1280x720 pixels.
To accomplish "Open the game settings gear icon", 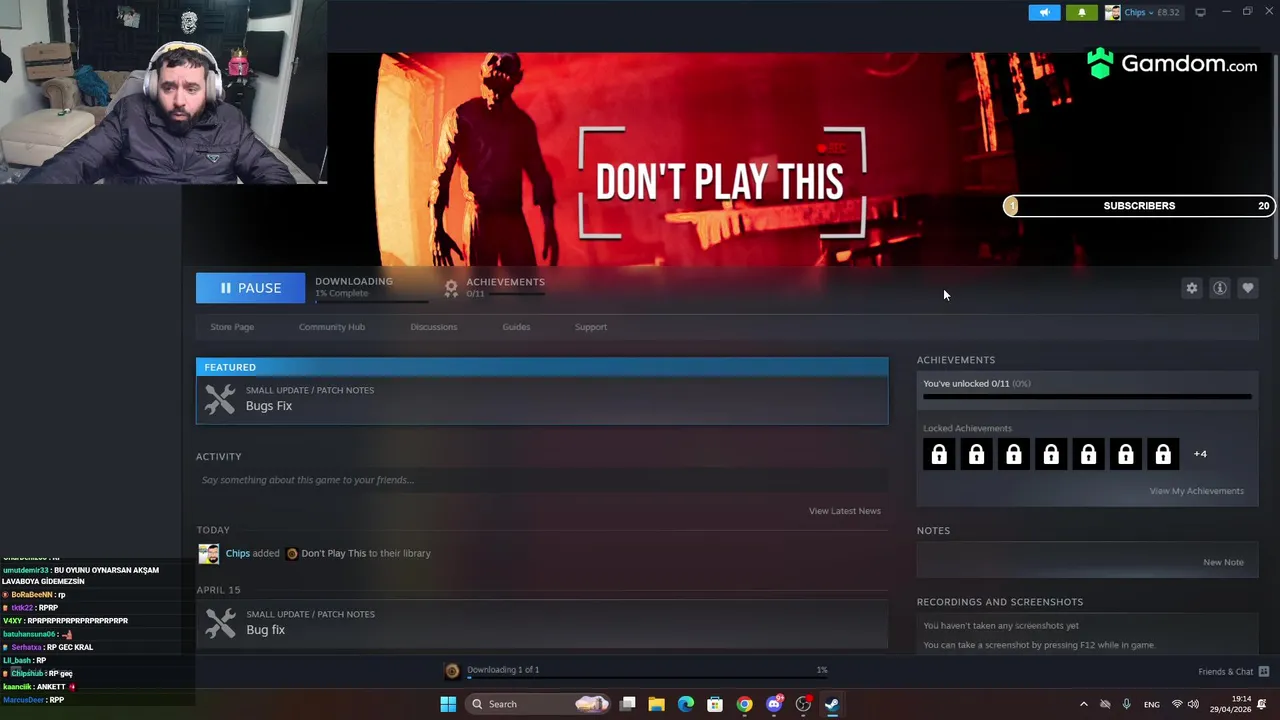I will pyautogui.click(x=1191, y=288).
